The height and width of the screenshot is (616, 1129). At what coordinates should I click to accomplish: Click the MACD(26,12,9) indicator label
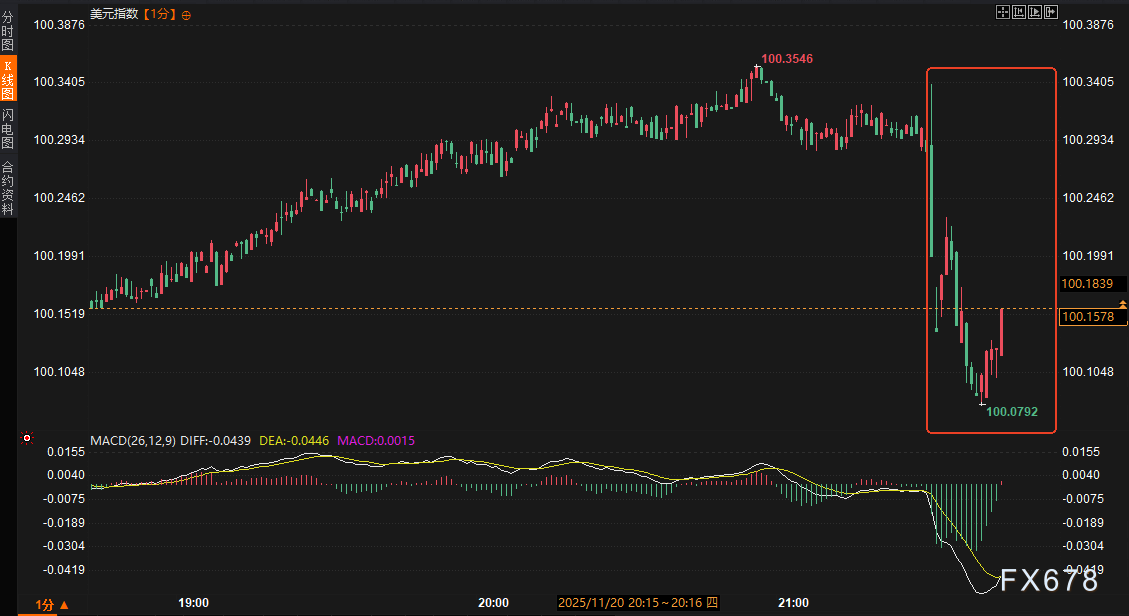point(132,440)
